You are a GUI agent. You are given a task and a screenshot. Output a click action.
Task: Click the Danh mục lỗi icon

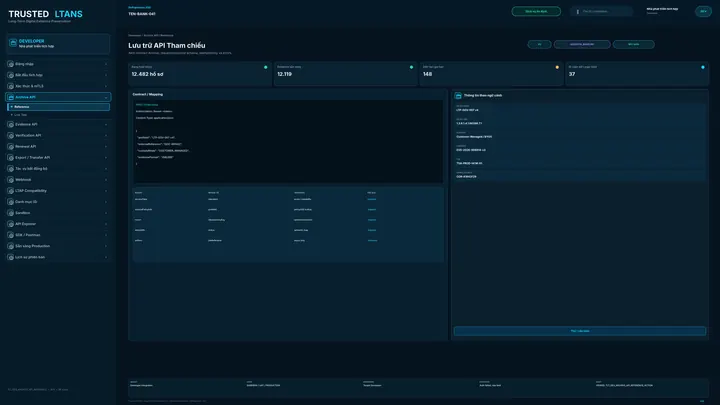pos(11,202)
